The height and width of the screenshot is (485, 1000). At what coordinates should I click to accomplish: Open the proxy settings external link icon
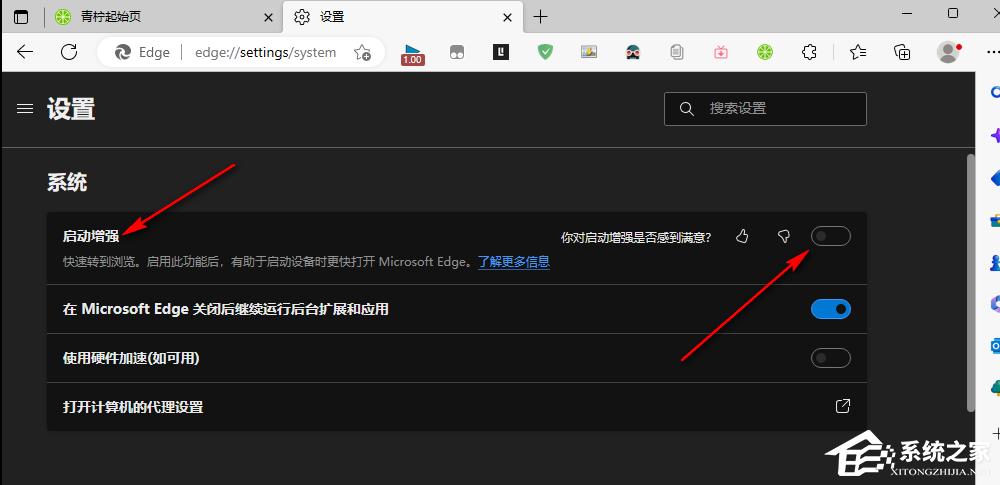pyautogui.click(x=843, y=407)
